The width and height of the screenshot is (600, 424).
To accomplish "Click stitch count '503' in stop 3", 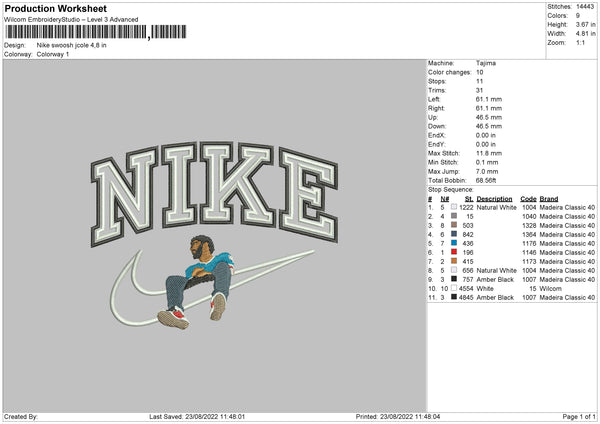I will (468, 225).
